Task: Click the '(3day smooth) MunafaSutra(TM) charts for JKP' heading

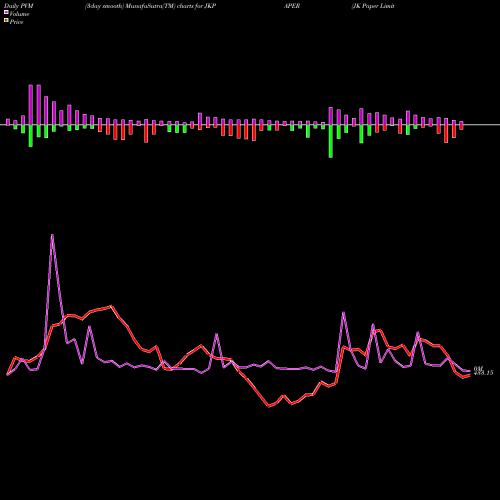Action: click(150, 6)
